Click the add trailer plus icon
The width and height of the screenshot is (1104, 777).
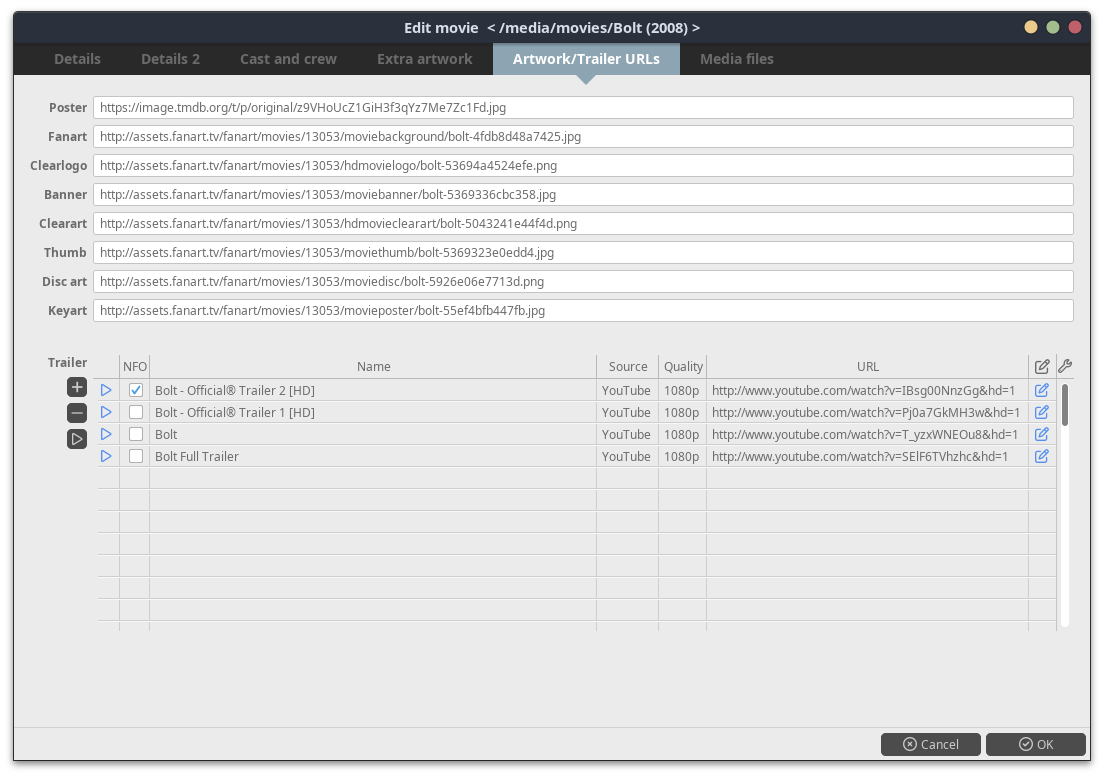[x=77, y=387]
